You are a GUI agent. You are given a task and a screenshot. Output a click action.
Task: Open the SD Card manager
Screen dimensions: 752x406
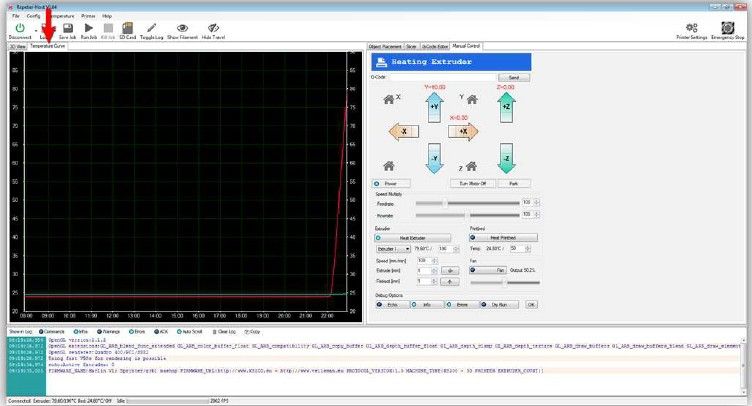tap(127, 28)
